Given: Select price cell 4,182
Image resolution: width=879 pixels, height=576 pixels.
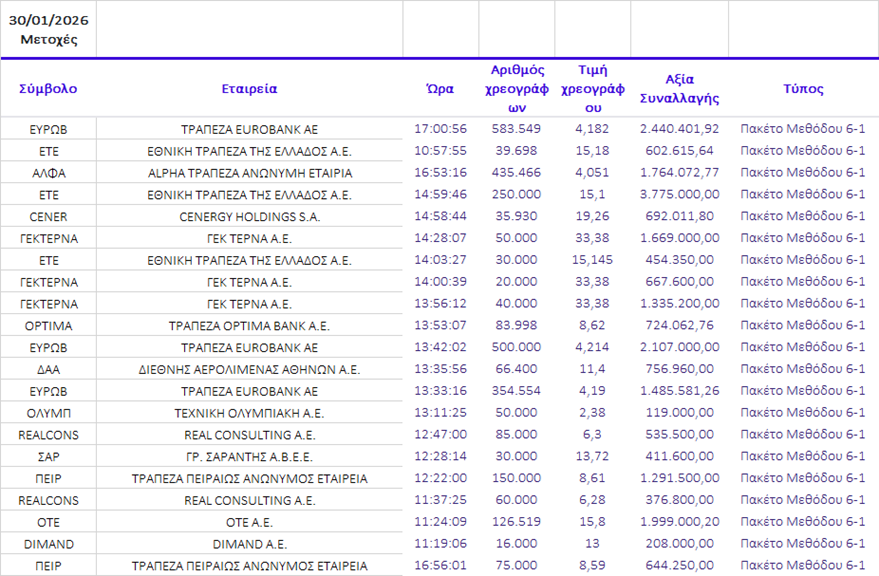Looking at the screenshot, I should coord(592,129).
